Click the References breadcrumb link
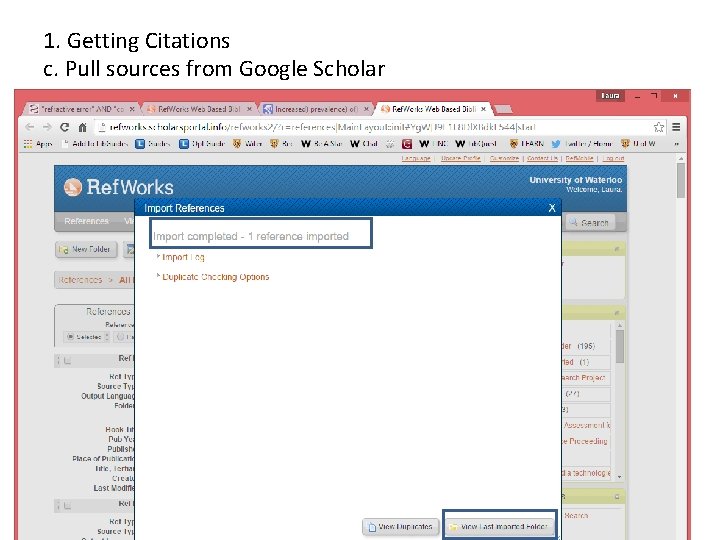This screenshot has width=720, height=540. (x=80, y=280)
